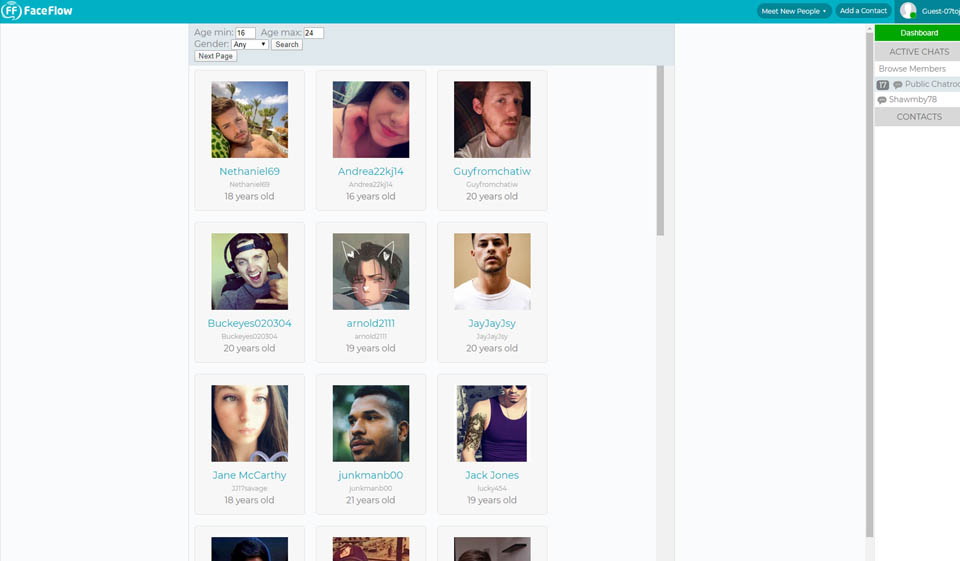Click arnold2111's cat-ears avatar thumbnail
The height and width of the screenshot is (561, 960).
[370, 272]
